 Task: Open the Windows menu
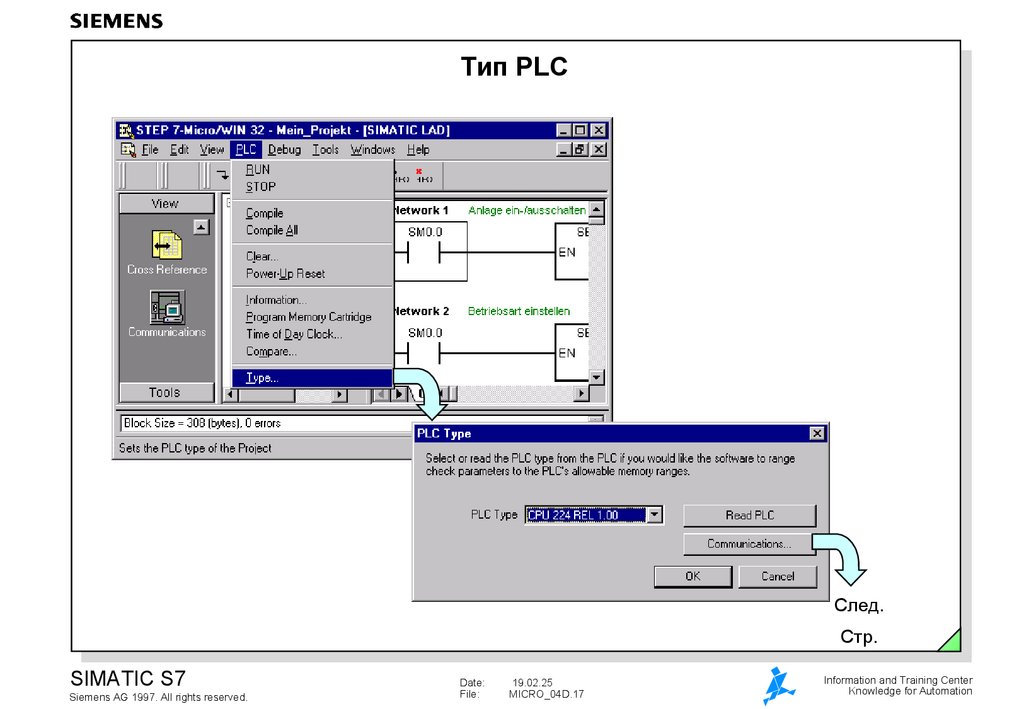point(372,150)
